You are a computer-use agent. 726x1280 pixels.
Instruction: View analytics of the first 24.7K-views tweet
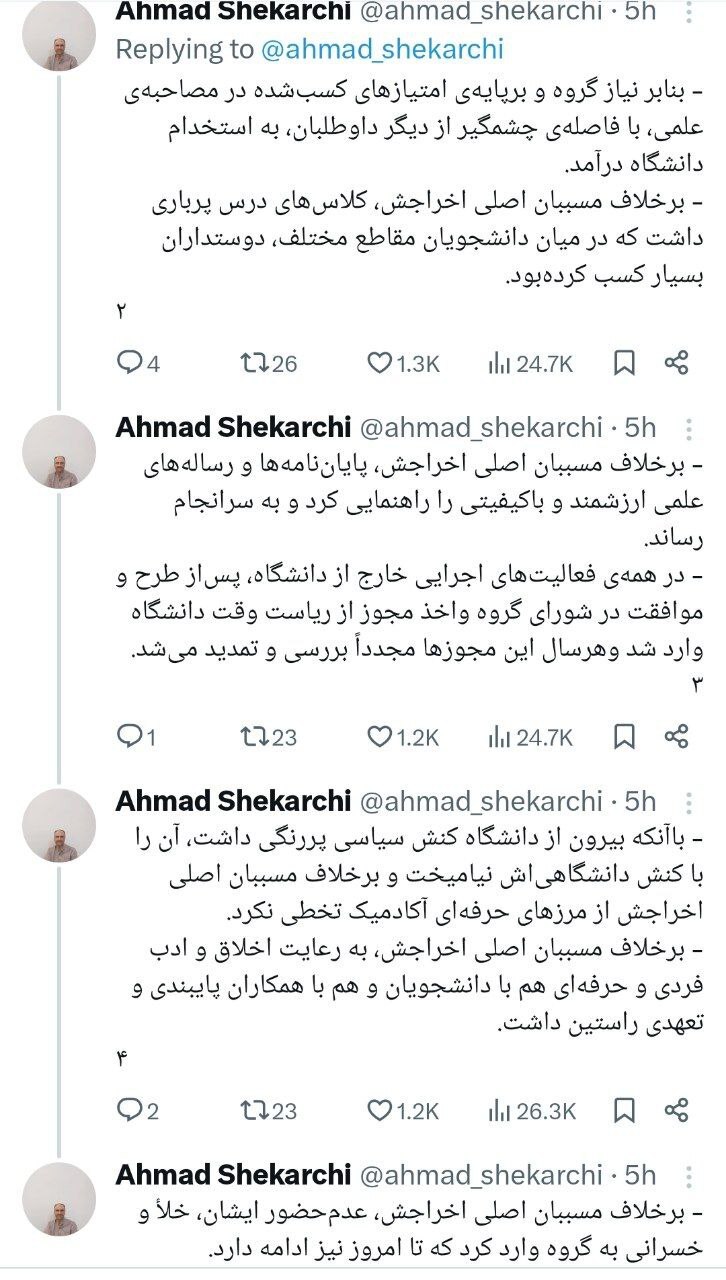[x=500, y=364]
